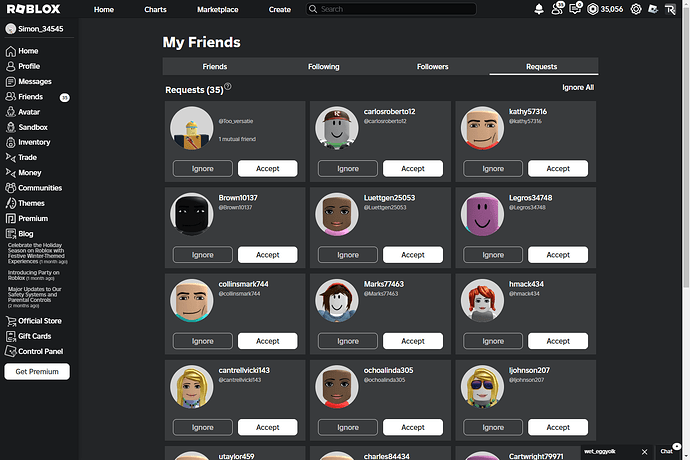The height and width of the screenshot is (460, 690).
Task: Click the Roblox logo
Action: 33,9
